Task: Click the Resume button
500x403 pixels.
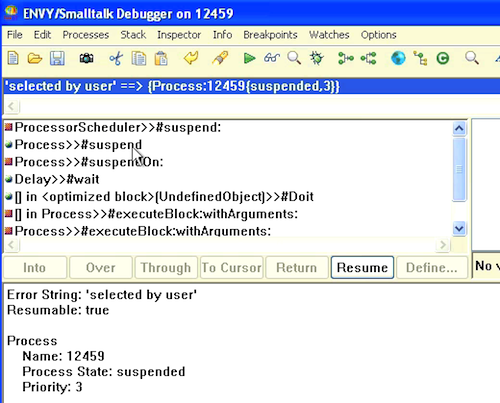Action: [362, 267]
